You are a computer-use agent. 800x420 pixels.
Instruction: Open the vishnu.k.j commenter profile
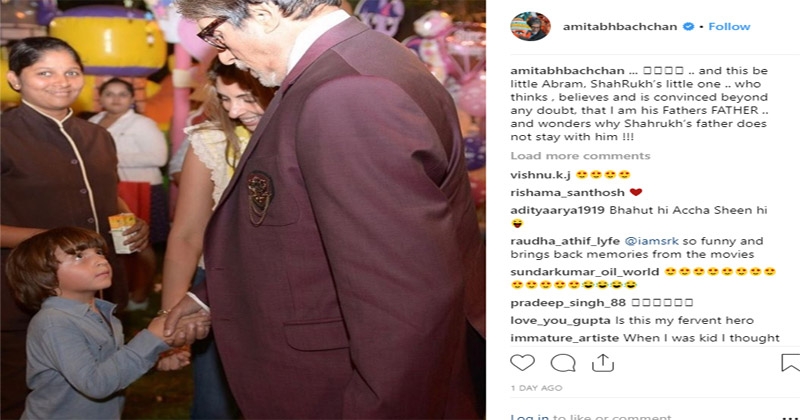540,175
